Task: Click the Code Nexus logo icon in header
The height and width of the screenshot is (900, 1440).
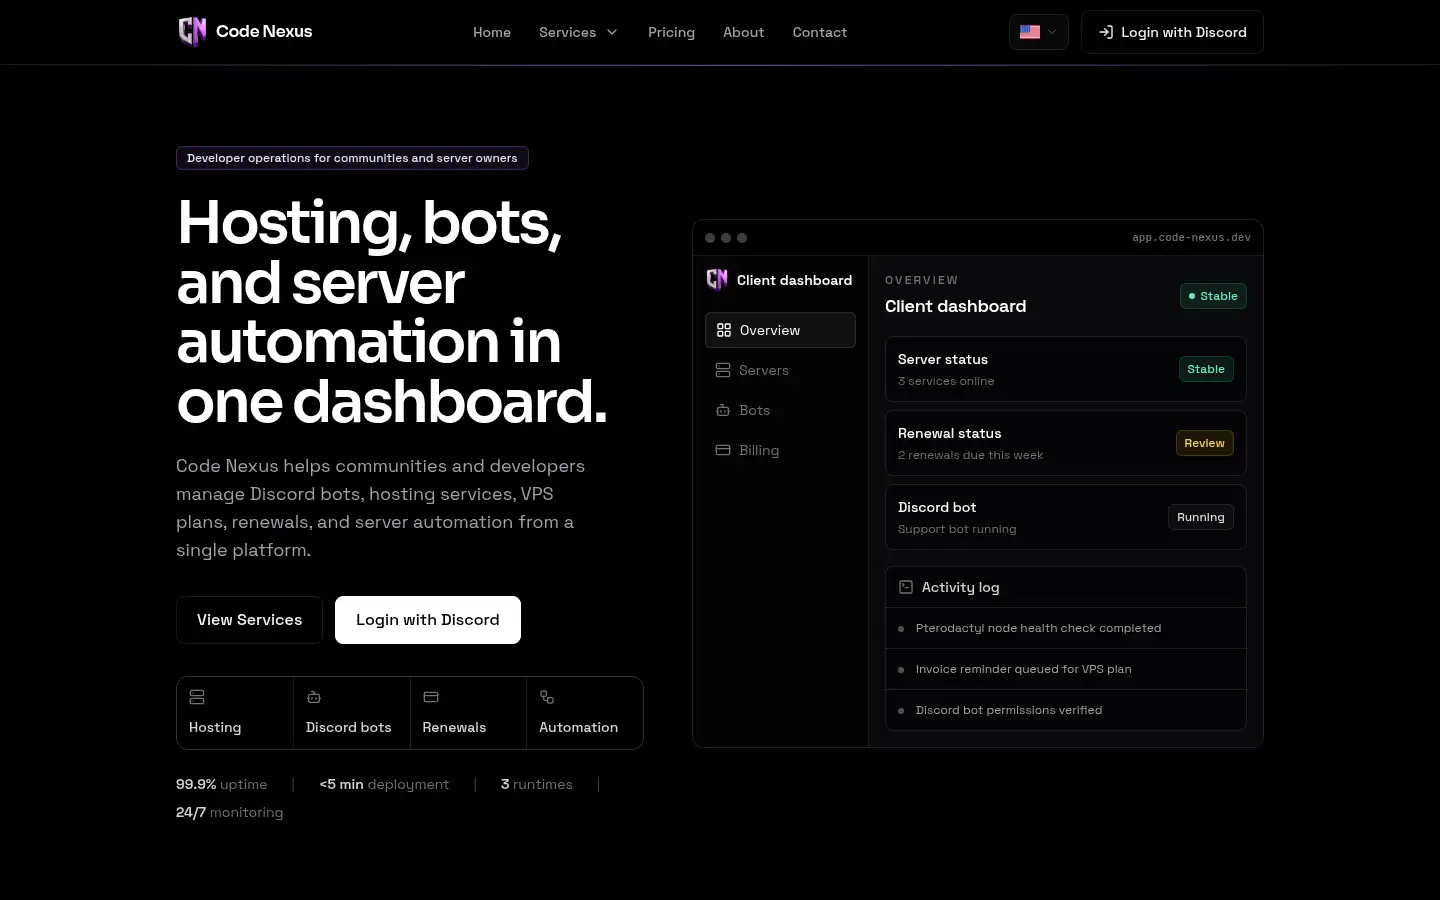Action: pos(192,32)
